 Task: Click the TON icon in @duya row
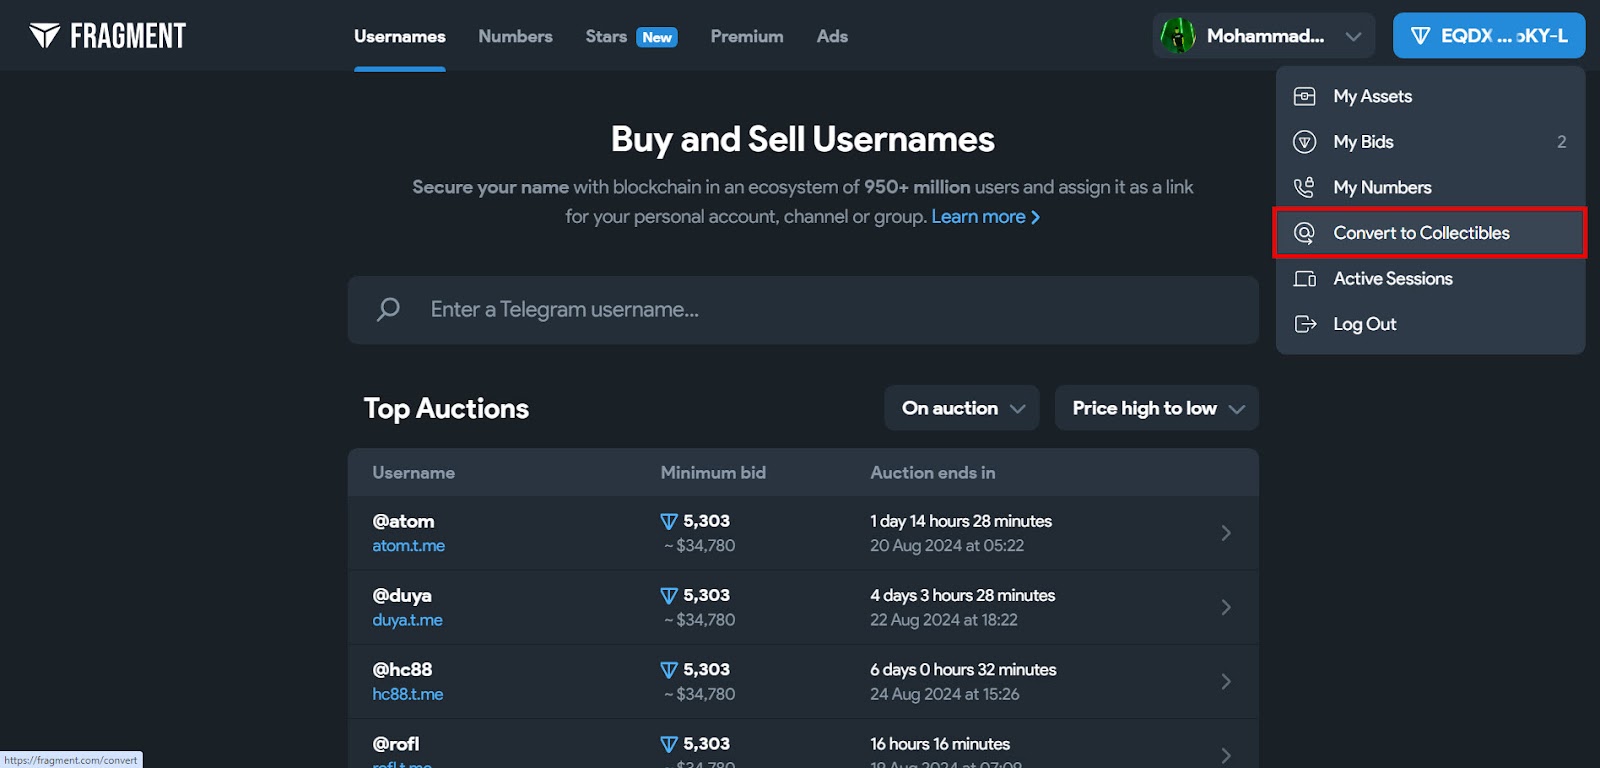[669, 596]
